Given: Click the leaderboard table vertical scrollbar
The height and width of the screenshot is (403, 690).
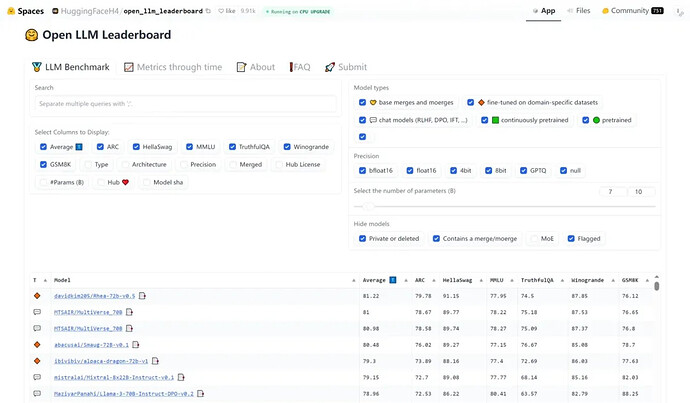Looking at the screenshot, I should click(657, 286).
